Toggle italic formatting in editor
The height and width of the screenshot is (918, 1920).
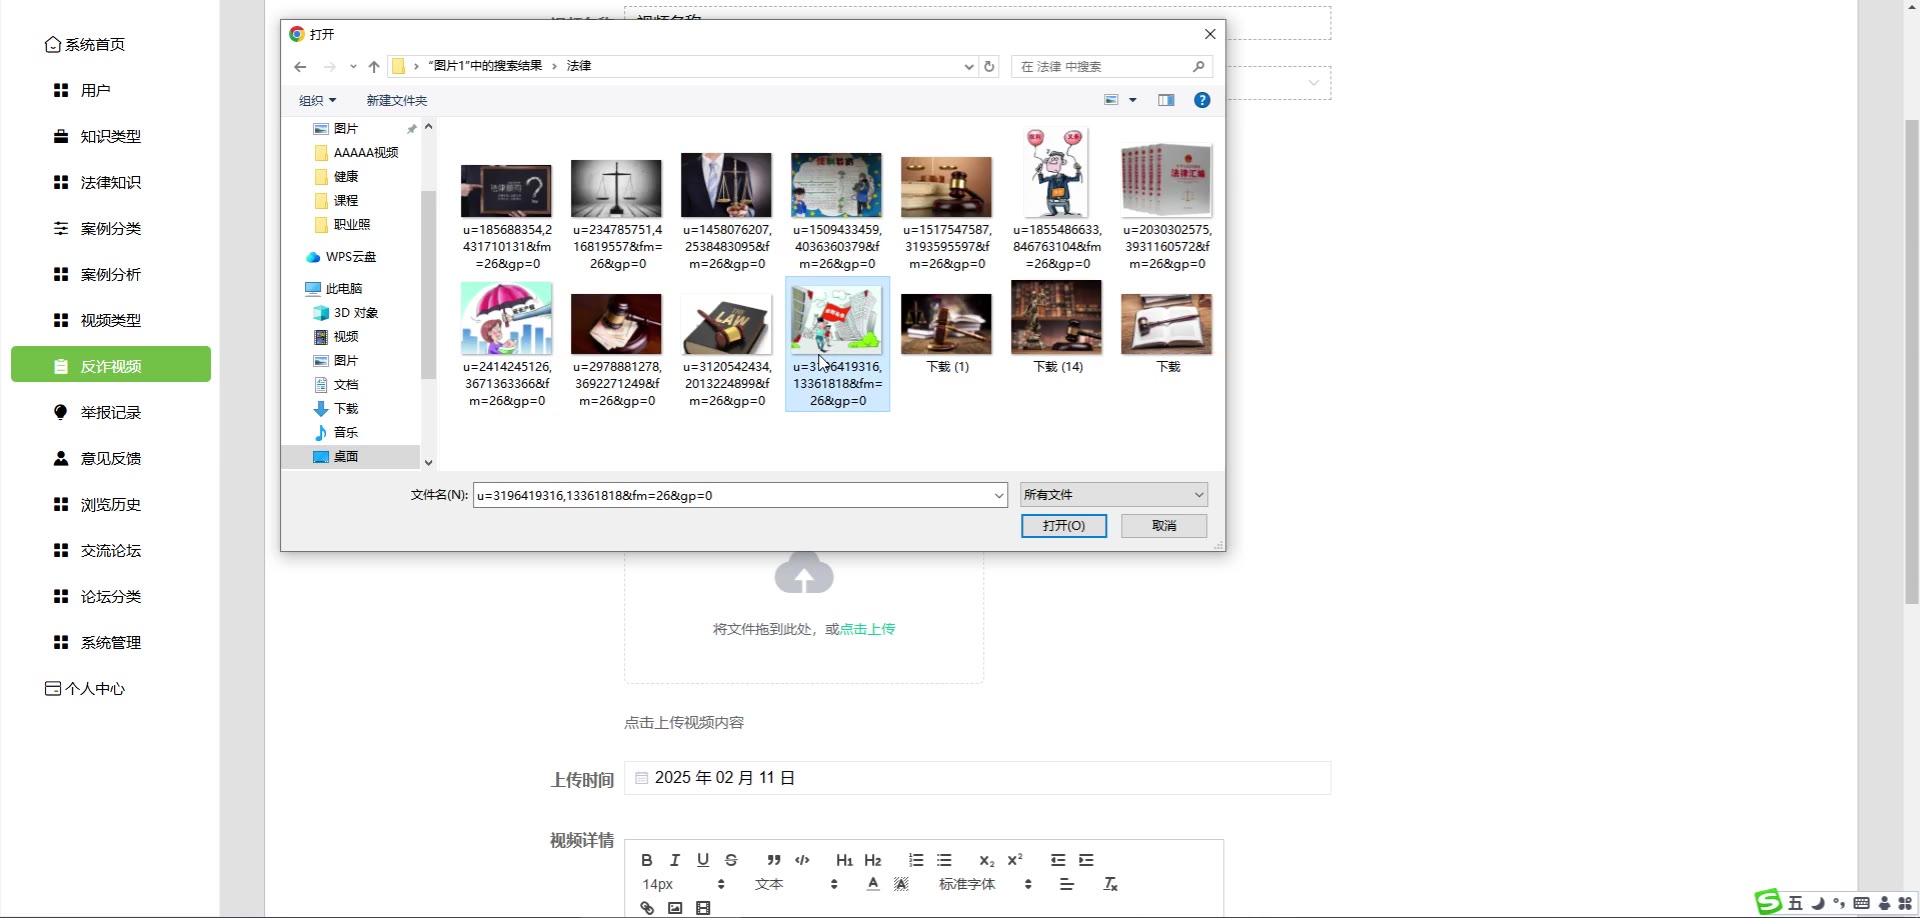(x=675, y=860)
